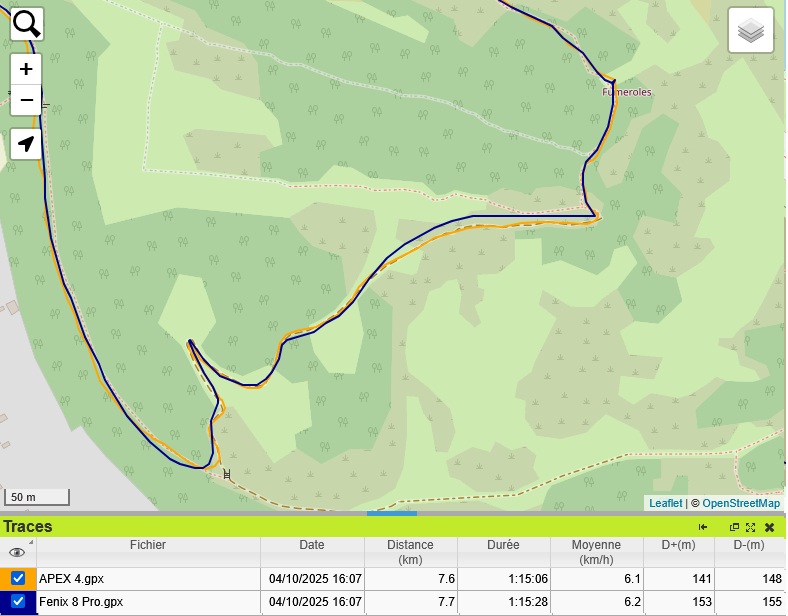The width and height of the screenshot is (788, 616).
Task: Locate my position with arrow button
Action: coord(26,144)
